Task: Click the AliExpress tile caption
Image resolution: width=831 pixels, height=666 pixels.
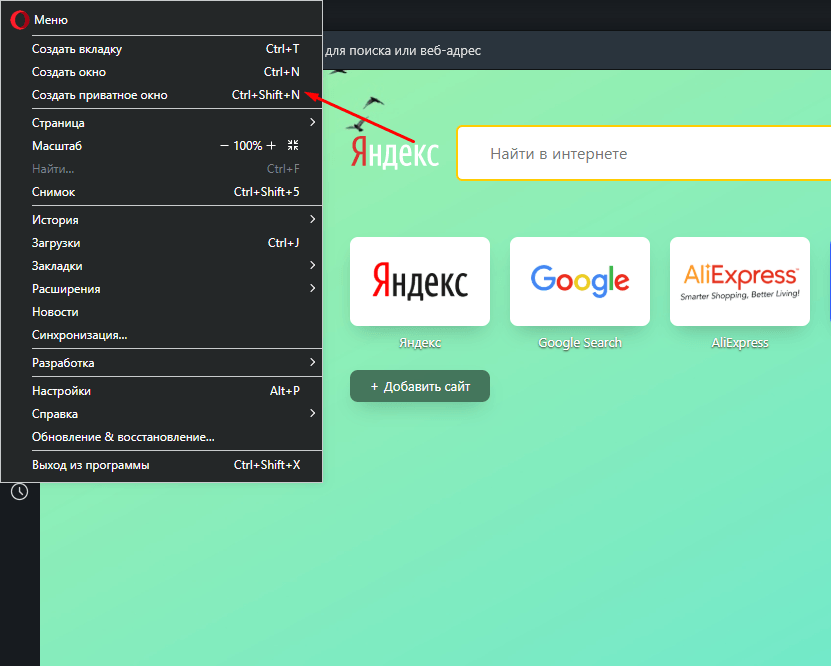Action: [740, 343]
